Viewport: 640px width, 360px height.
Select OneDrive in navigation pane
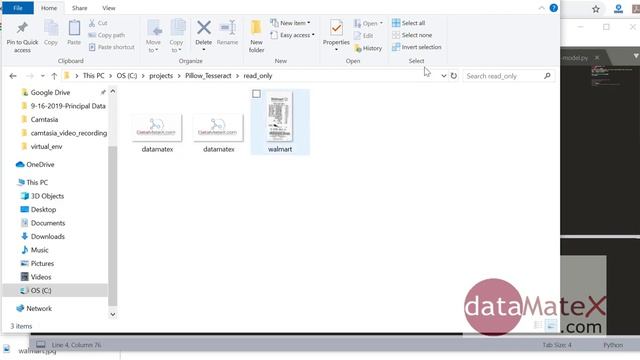pyautogui.click(x=40, y=164)
